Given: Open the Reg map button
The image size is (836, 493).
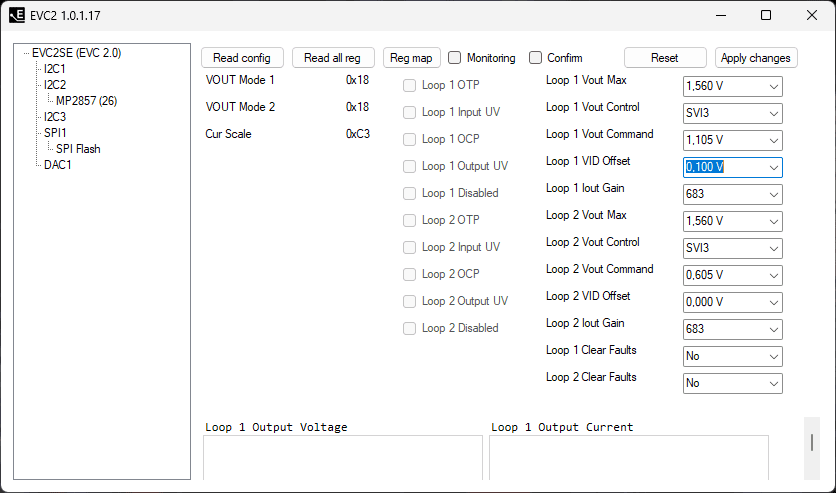Looking at the screenshot, I should click(x=412, y=58).
